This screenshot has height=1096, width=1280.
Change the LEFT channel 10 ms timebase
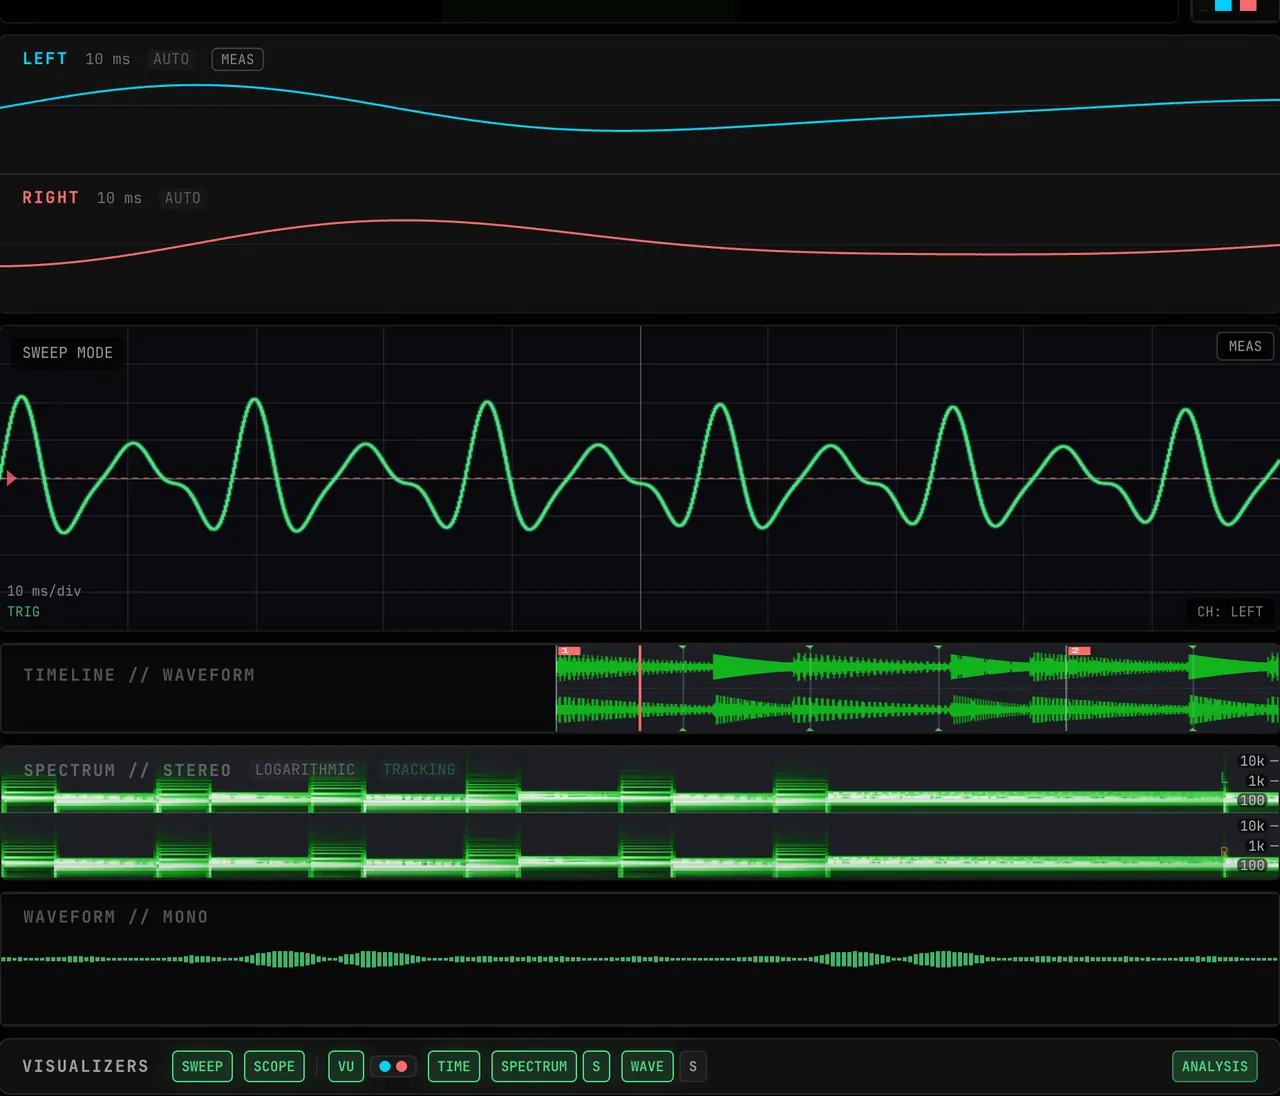tap(108, 59)
